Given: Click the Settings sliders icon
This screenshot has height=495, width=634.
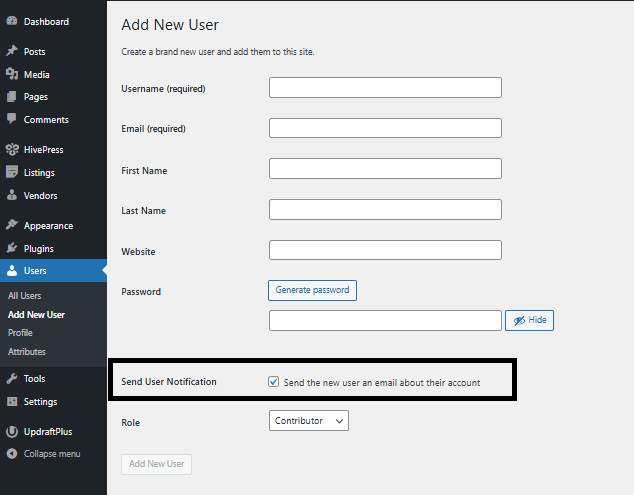Looking at the screenshot, I should coord(12,402).
